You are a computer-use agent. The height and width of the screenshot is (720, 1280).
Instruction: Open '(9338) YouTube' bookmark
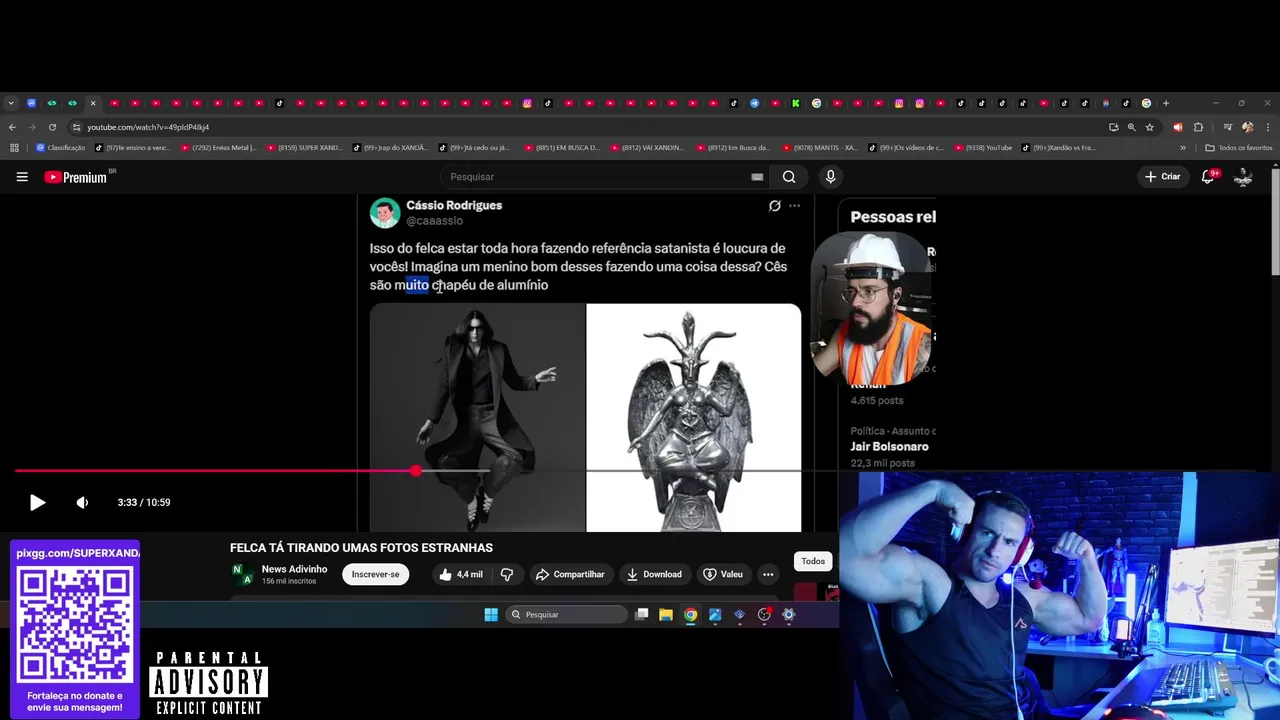[x=984, y=148]
